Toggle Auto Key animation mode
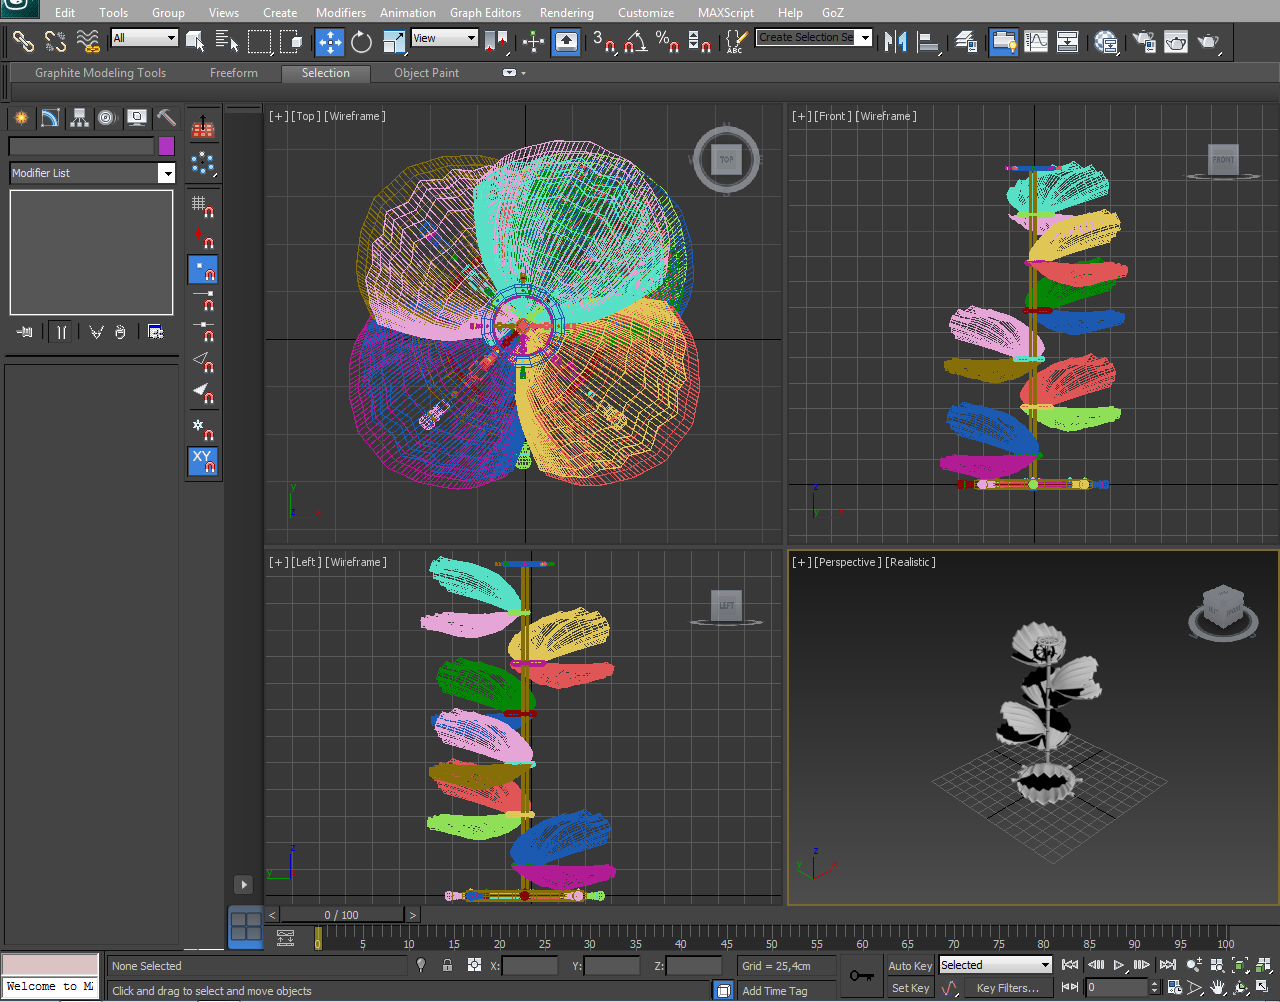 point(909,965)
